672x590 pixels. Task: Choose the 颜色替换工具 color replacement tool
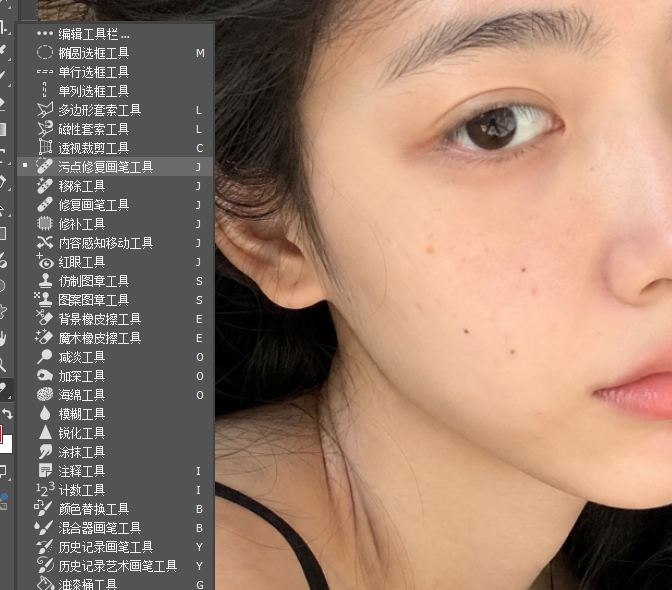[115, 509]
